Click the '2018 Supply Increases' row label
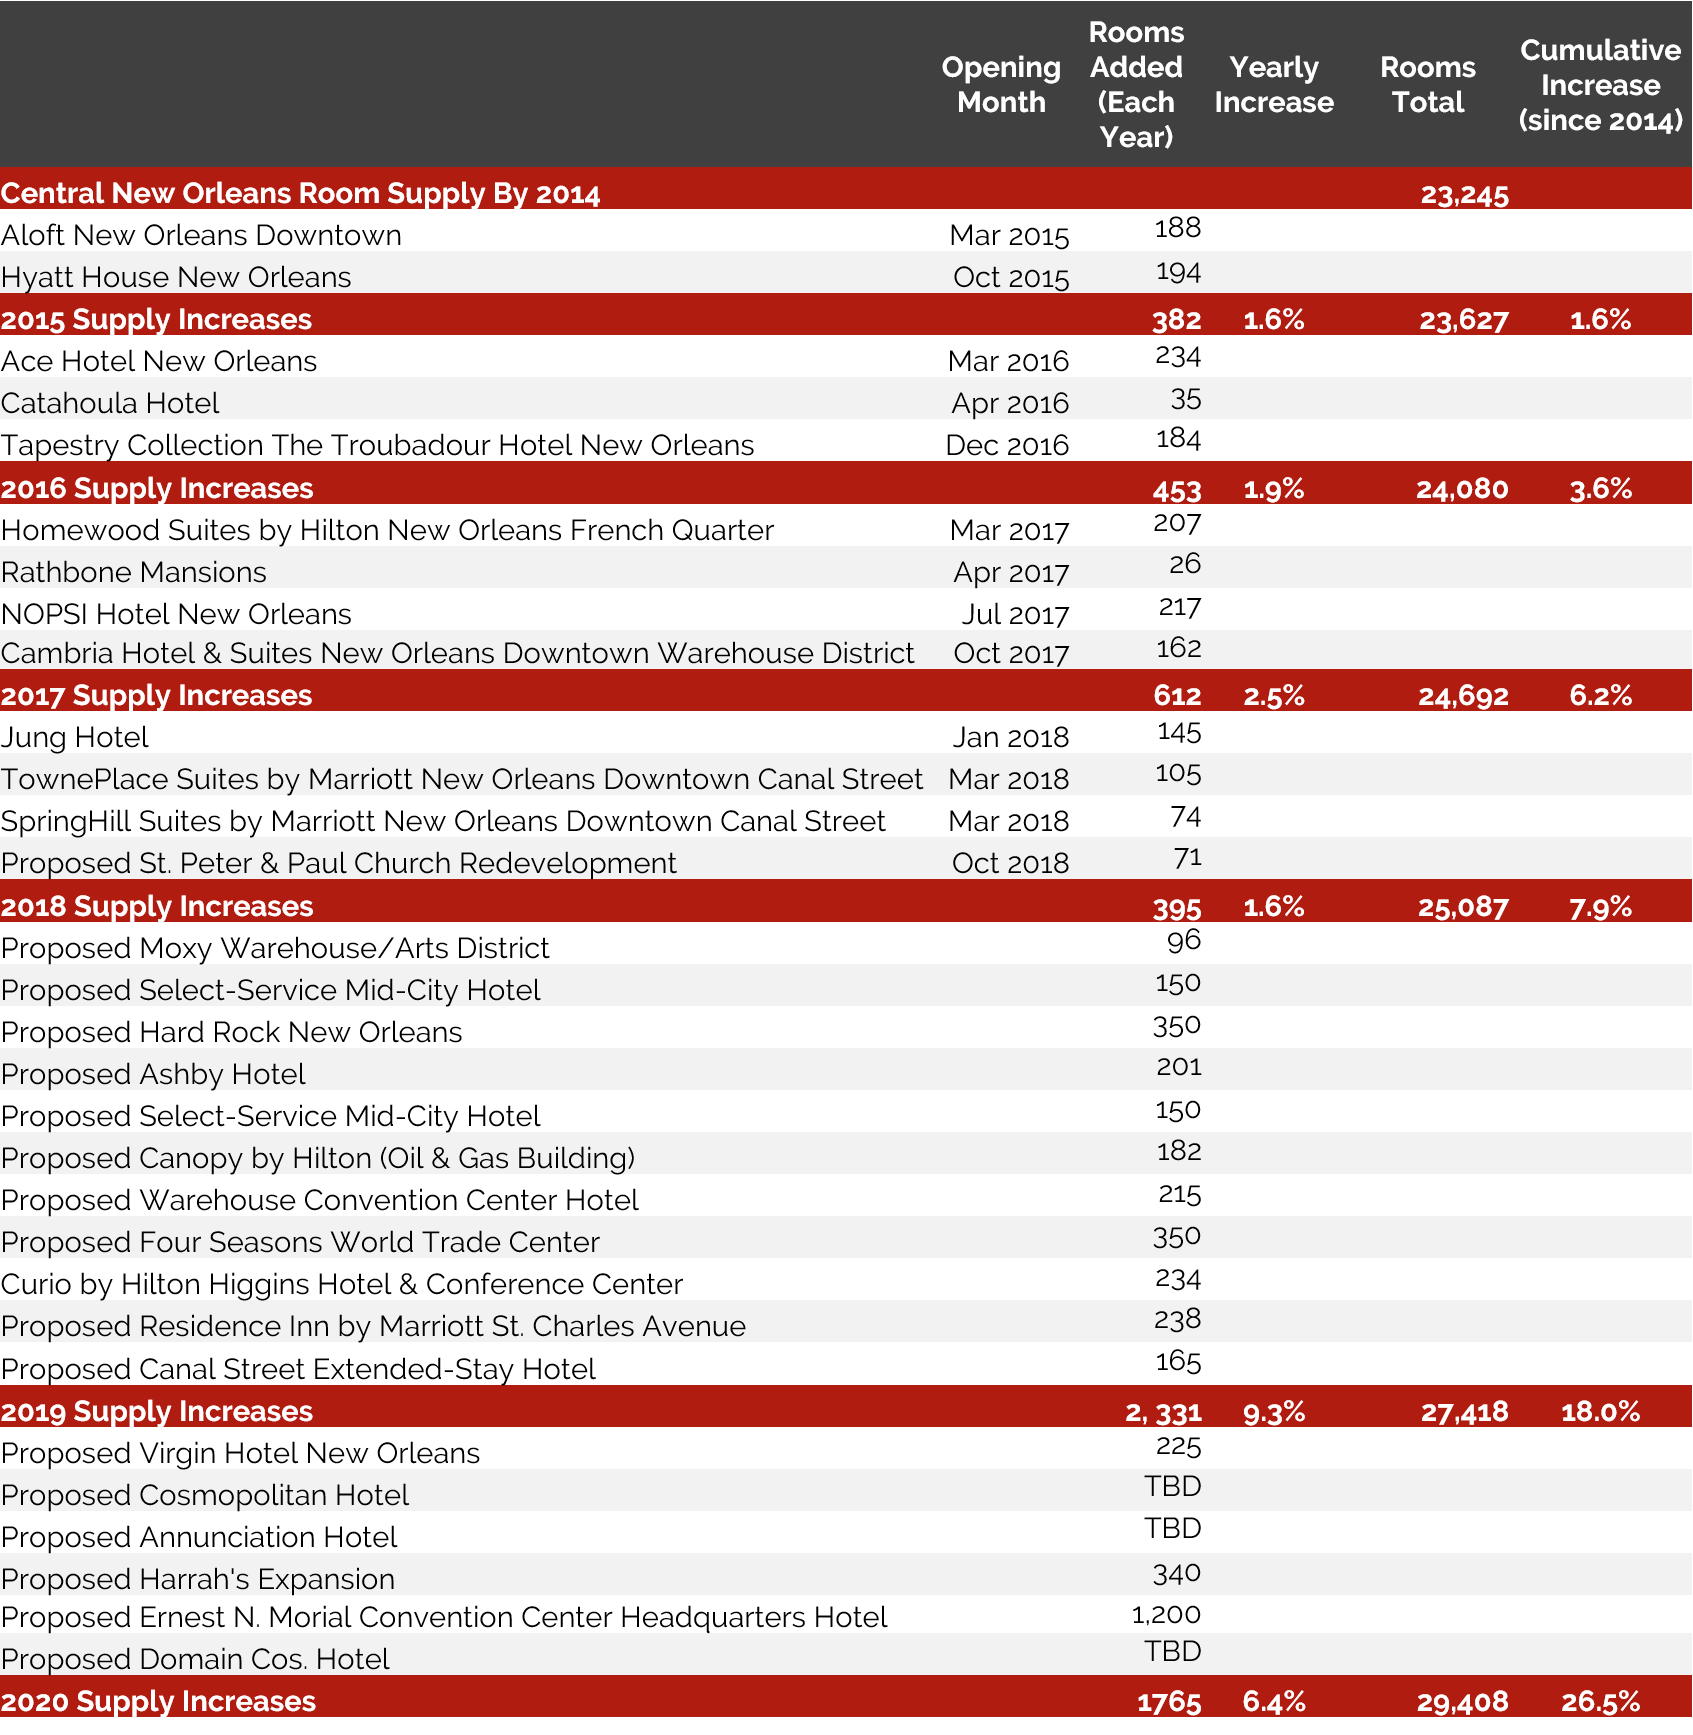The width and height of the screenshot is (1693, 1735). (x=157, y=906)
